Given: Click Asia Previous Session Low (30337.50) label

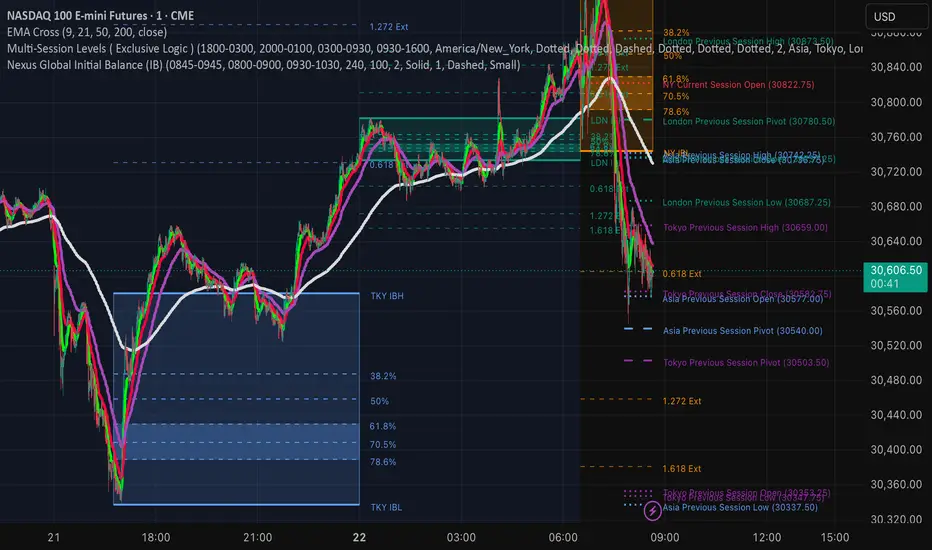Looking at the screenshot, I should (x=740, y=507).
